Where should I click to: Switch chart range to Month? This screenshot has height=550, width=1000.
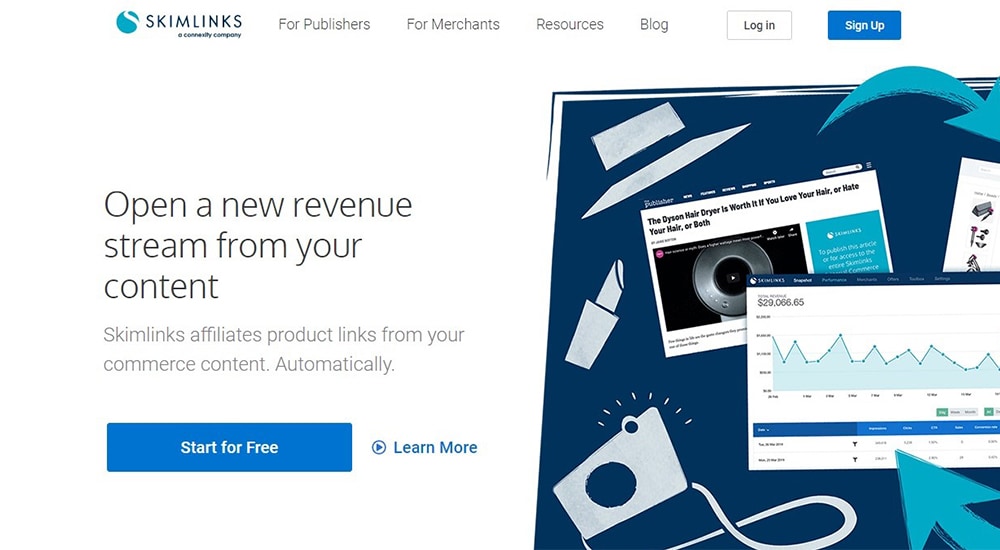tap(968, 412)
